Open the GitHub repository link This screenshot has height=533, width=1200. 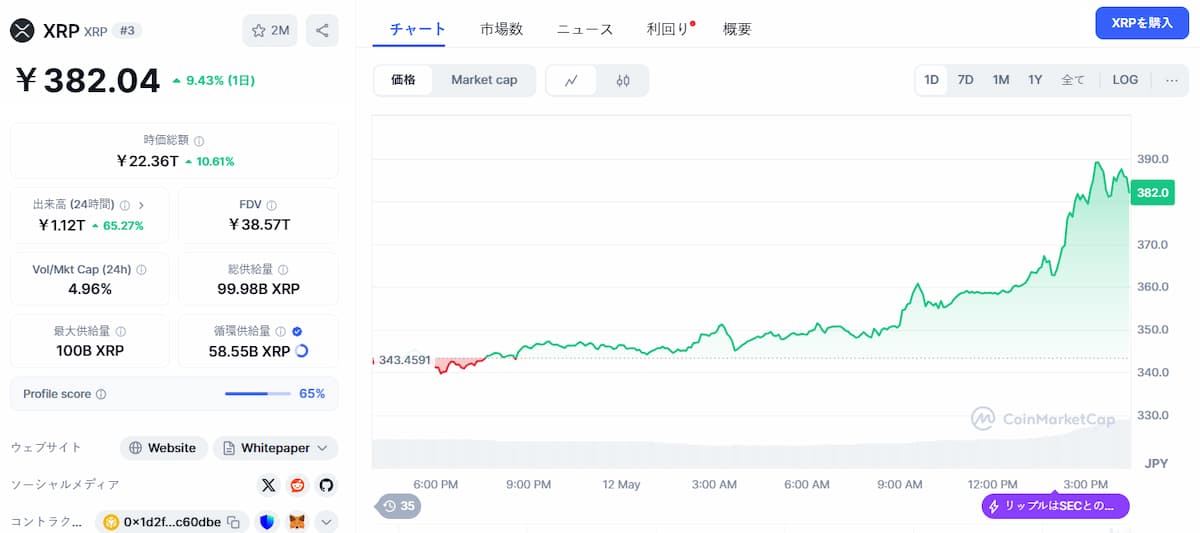tap(326, 485)
